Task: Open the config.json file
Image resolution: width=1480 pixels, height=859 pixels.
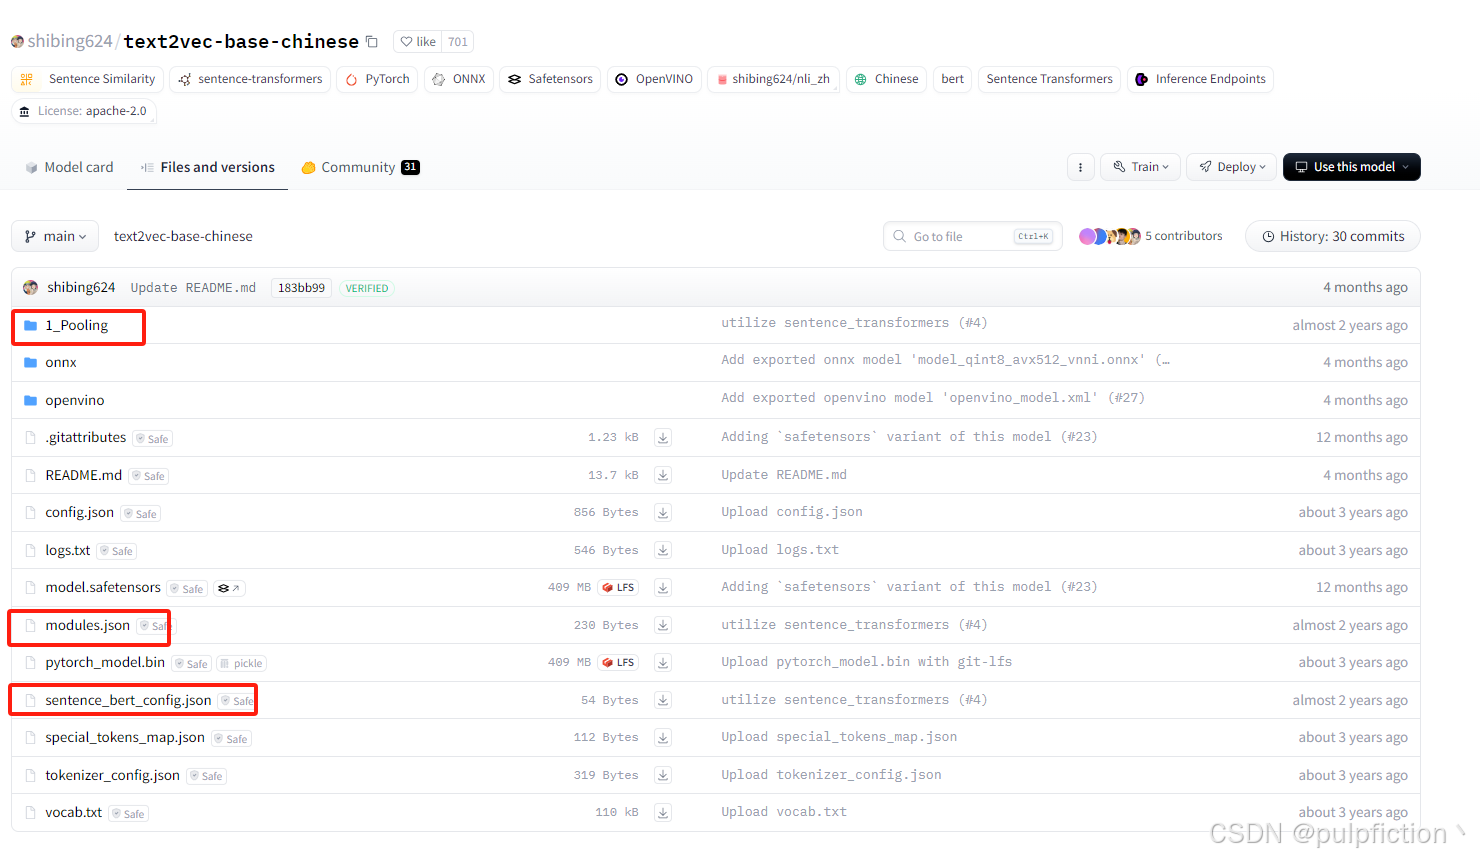Action: 79,512
